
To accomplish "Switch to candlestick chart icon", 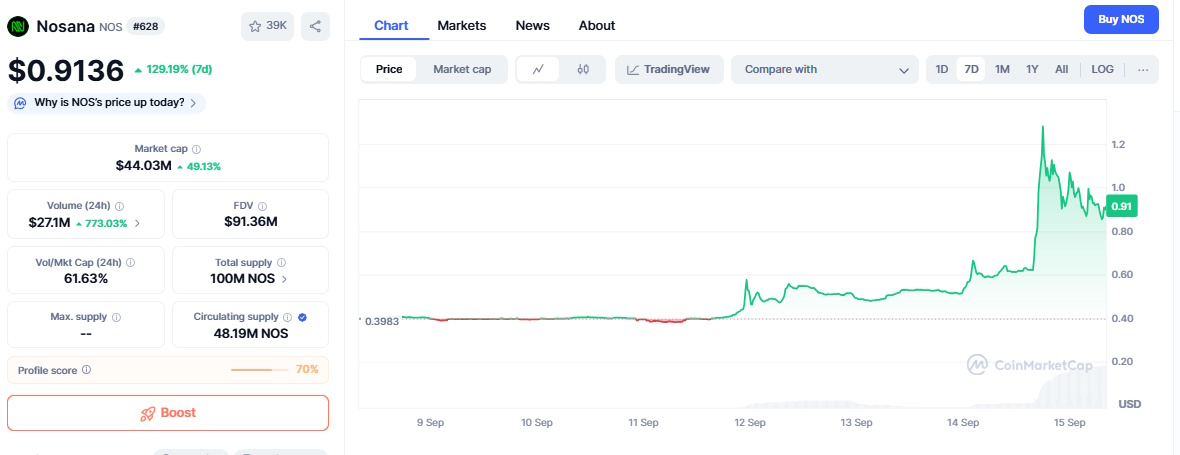I will coord(582,69).
